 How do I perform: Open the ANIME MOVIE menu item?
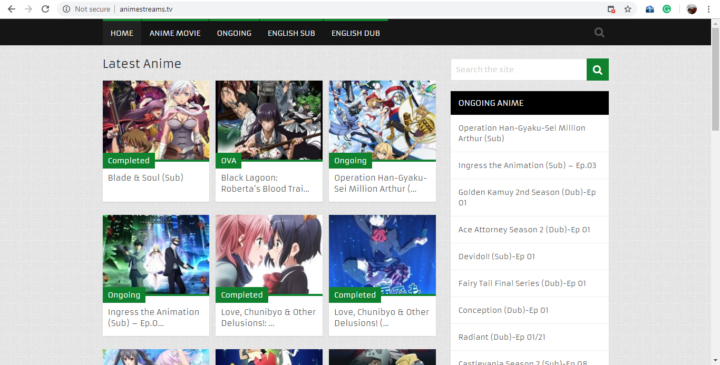(175, 33)
